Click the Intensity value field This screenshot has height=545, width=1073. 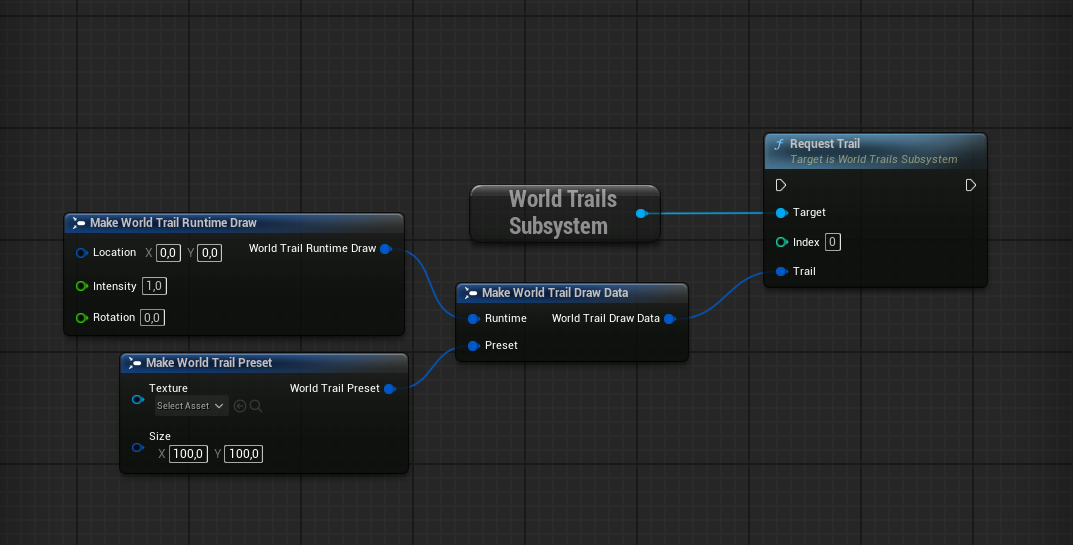155,286
